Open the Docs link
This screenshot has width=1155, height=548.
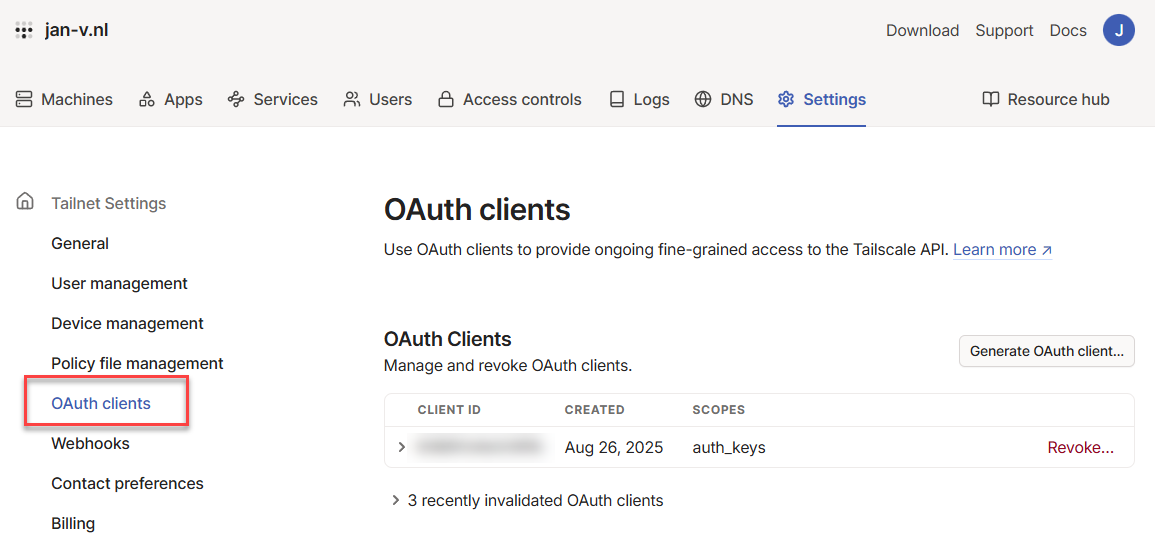1068,31
